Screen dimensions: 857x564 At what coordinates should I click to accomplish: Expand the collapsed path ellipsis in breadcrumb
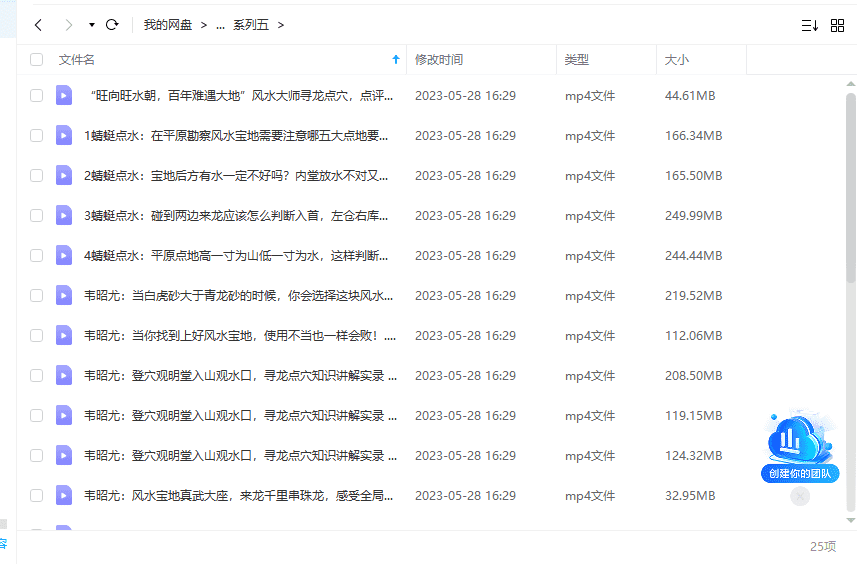point(220,25)
